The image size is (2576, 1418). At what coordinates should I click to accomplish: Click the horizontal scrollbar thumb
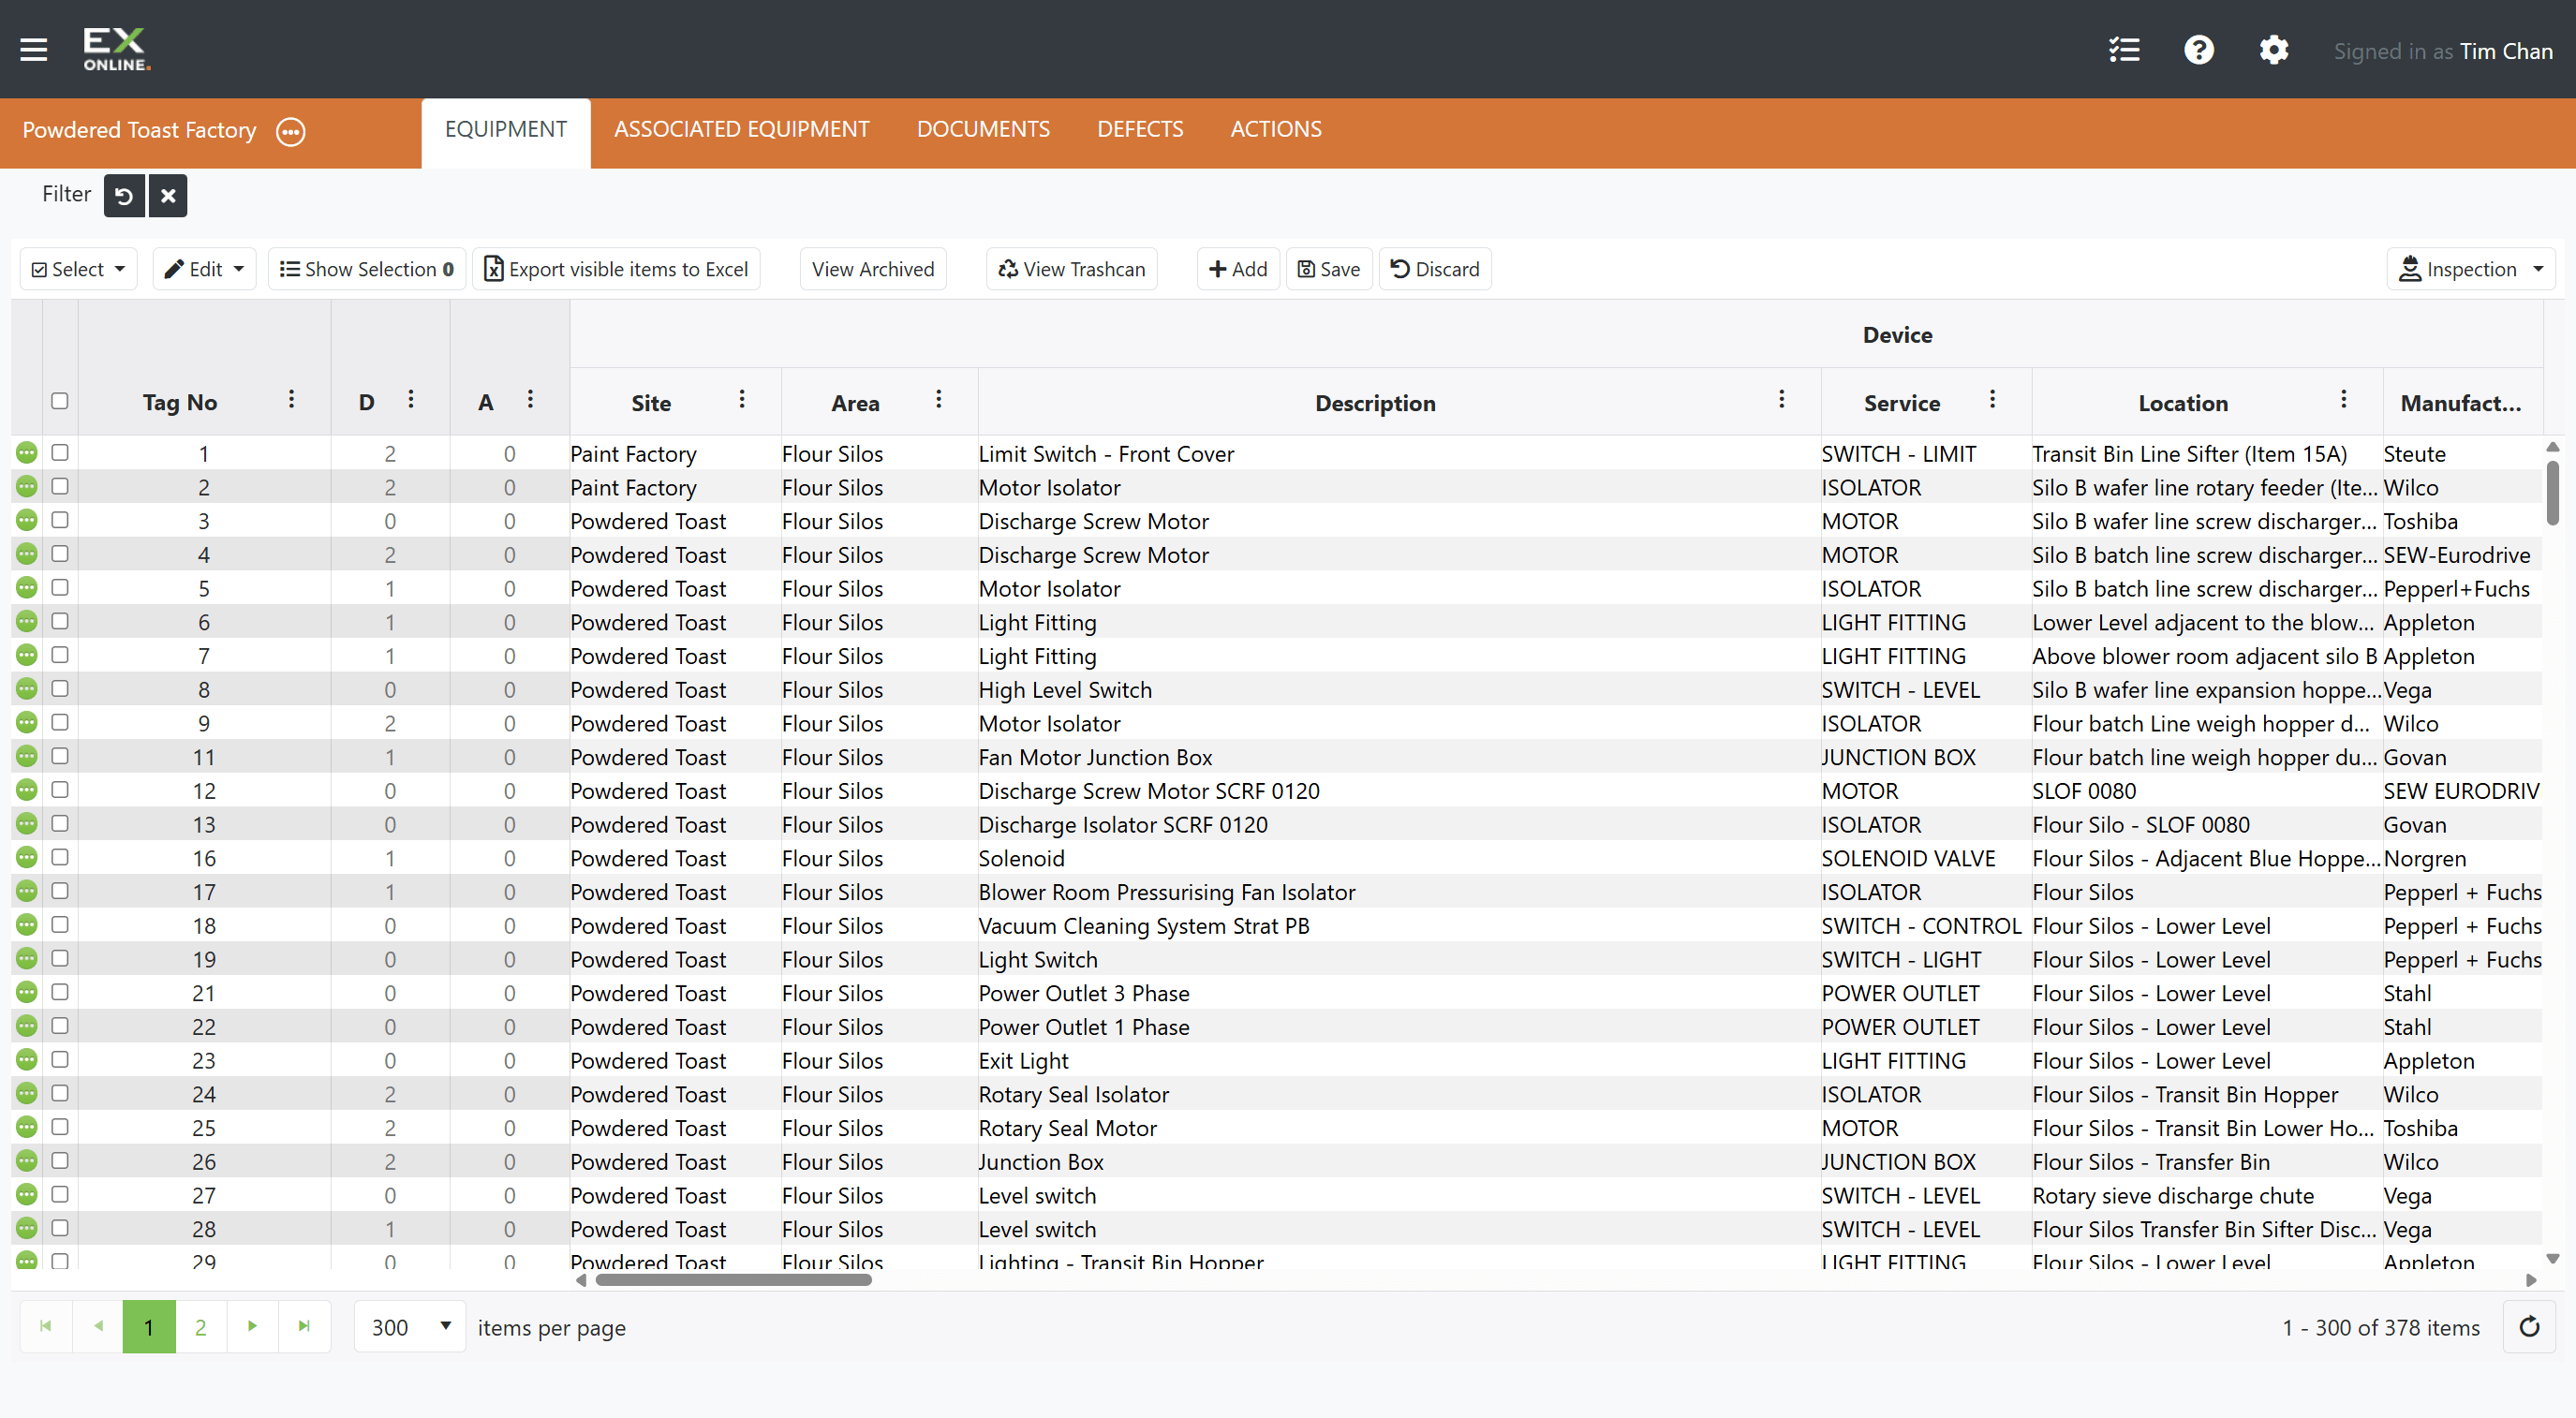(x=733, y=1280)
